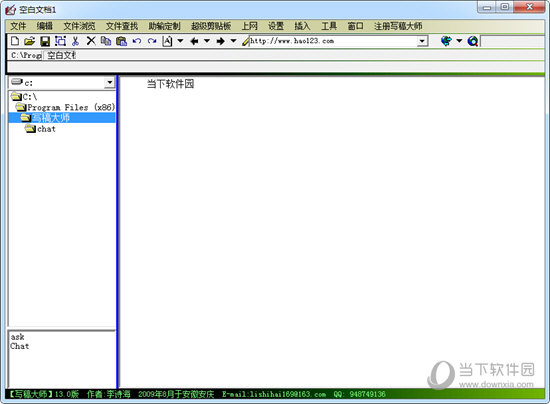The height and width of the screenshot is (404, 550).
Task: Open the Back history dropdown arrow
Action: click(x=207, y=41)
